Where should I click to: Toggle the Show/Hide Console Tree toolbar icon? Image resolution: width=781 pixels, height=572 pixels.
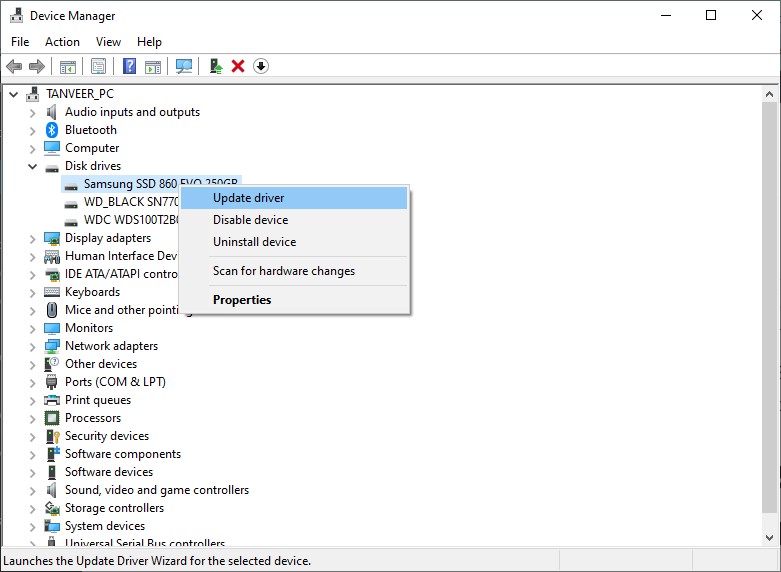(68, 66)
